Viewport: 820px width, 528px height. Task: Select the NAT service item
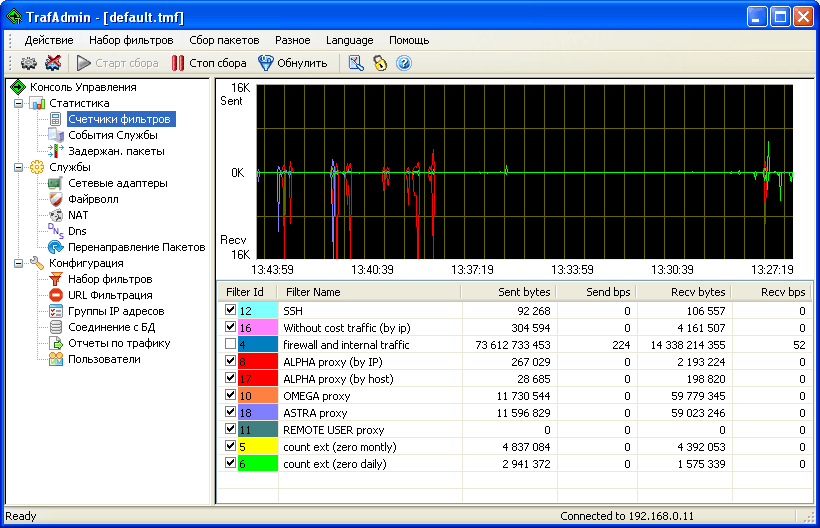coord(78,215)
